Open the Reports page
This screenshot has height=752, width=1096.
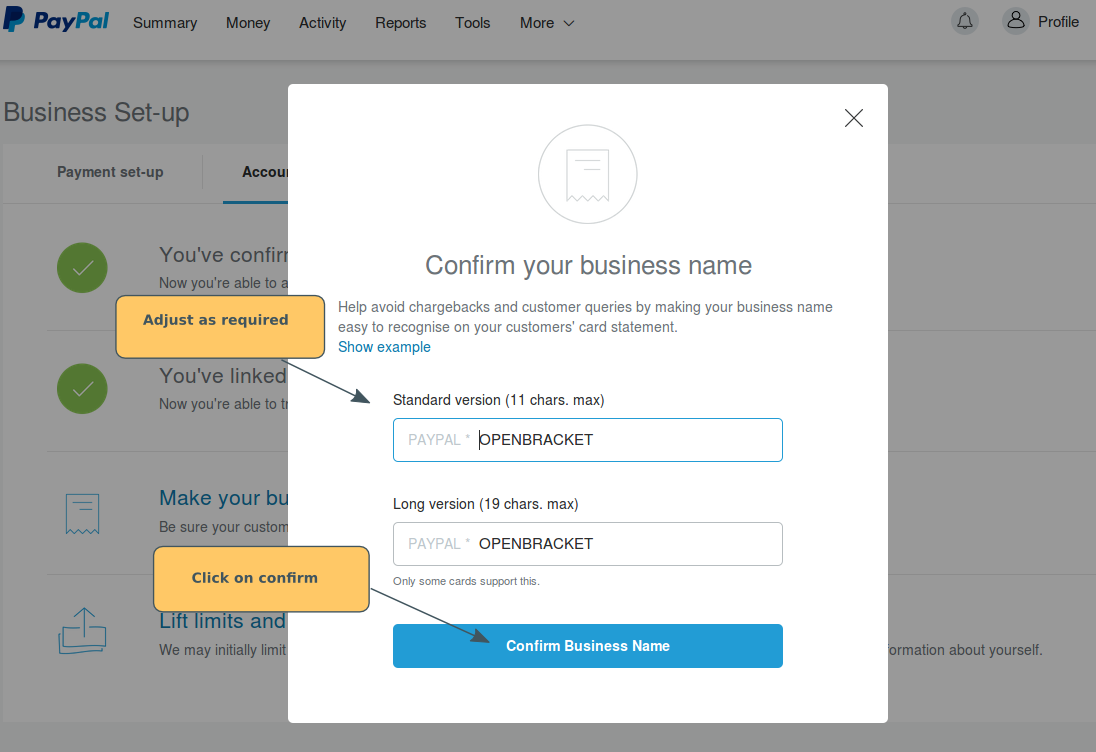[401, 23]
